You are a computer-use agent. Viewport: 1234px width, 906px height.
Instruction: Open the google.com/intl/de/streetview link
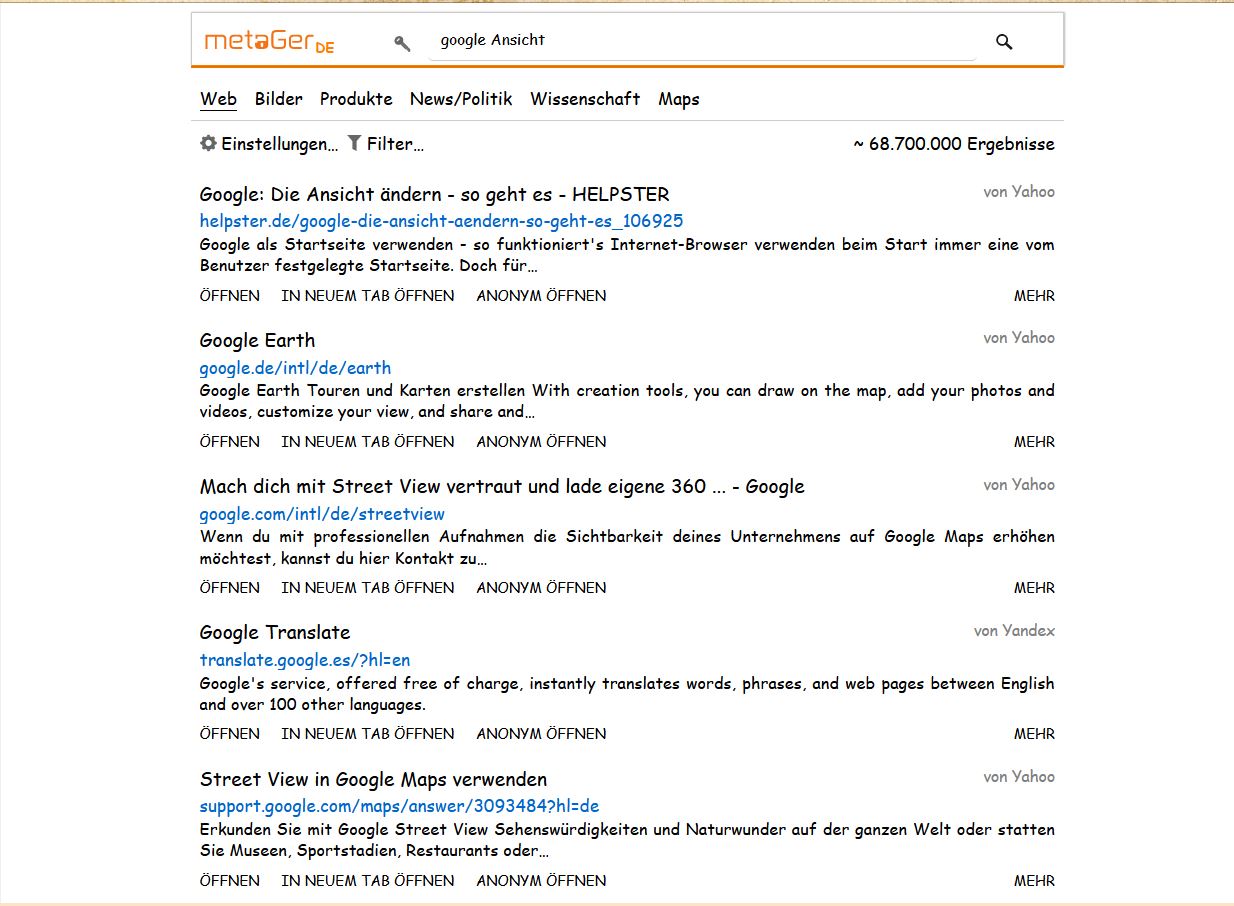[x=322, y=514]
